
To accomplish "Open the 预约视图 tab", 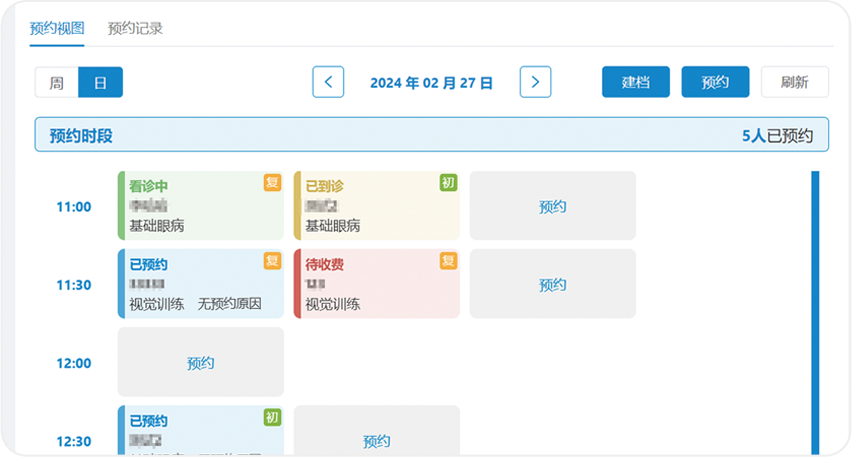I will coord(58,28).
